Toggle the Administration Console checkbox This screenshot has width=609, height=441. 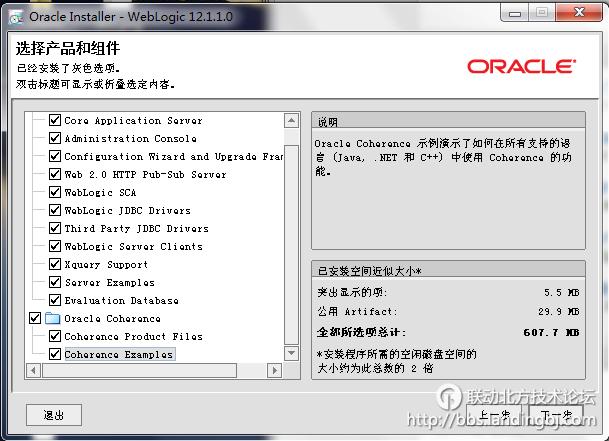(x=55, y=138)
